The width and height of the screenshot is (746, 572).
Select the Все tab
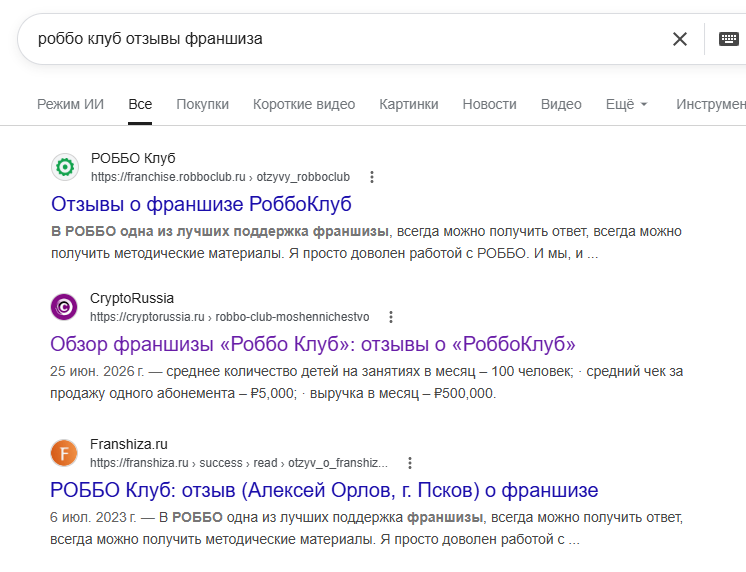click(140, 104)
